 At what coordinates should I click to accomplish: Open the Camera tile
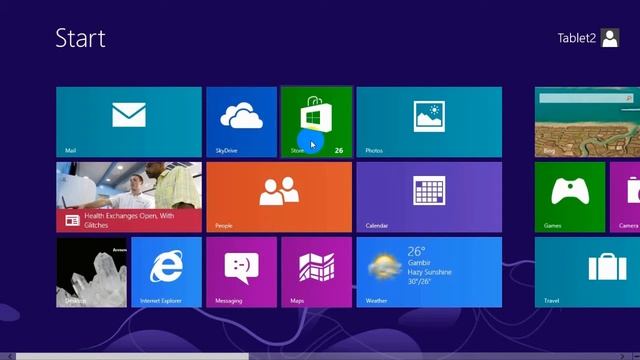(625, 197)
